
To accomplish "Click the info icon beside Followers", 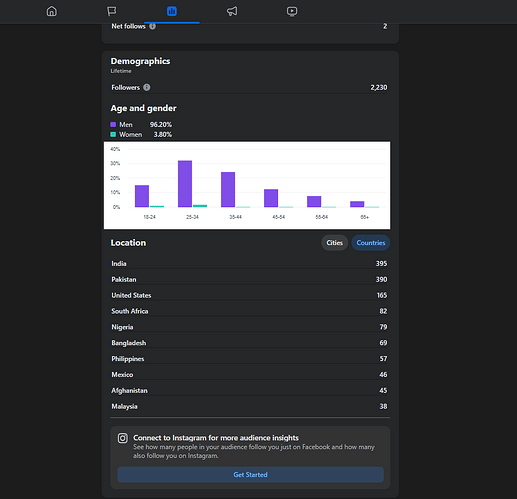I will tap(147, 87).
